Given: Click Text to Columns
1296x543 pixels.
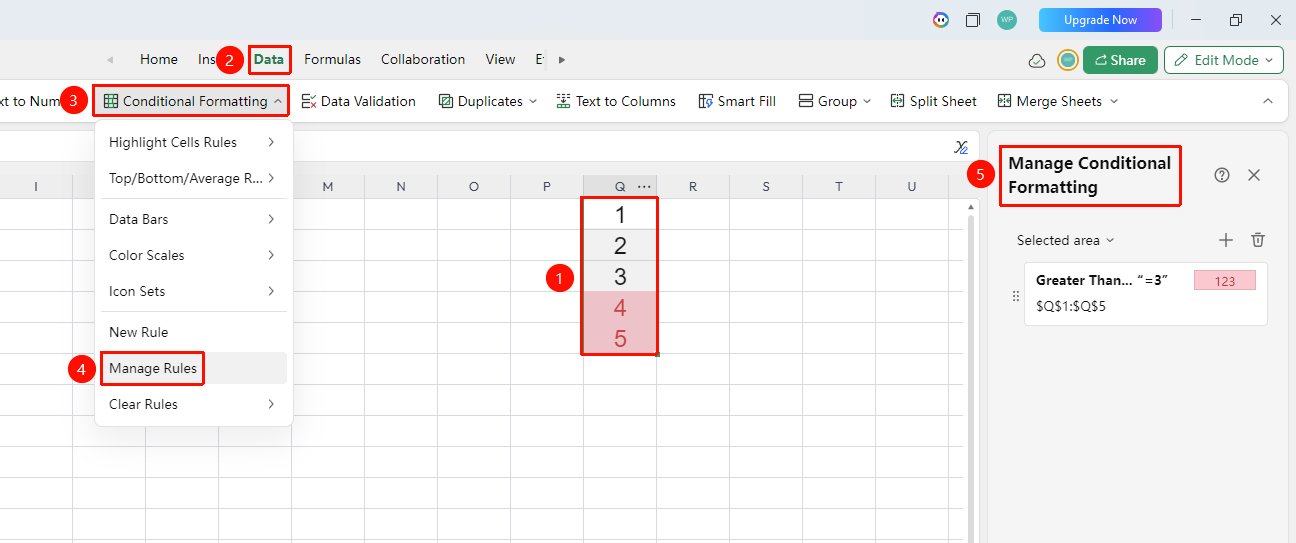Looking at the screenshot, I should (616, 101).
